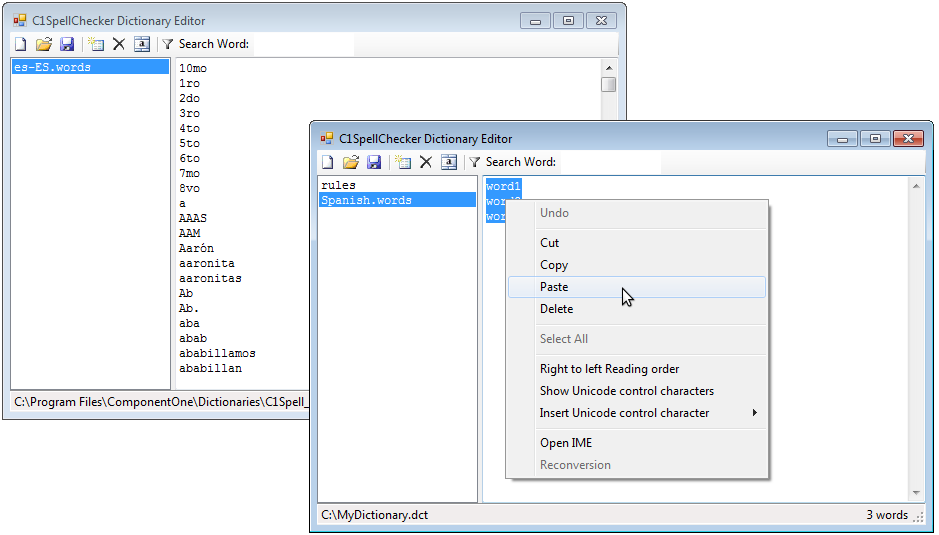
Task: Click aaronita in back window word list
Action: pos(207,263)
